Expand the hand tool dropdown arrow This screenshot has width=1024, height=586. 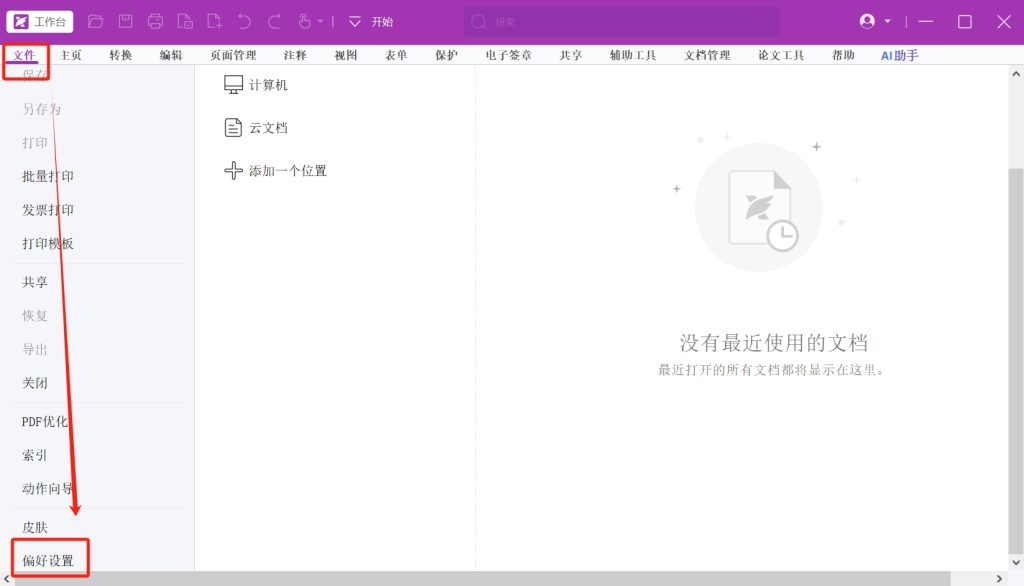click(321, 21)
